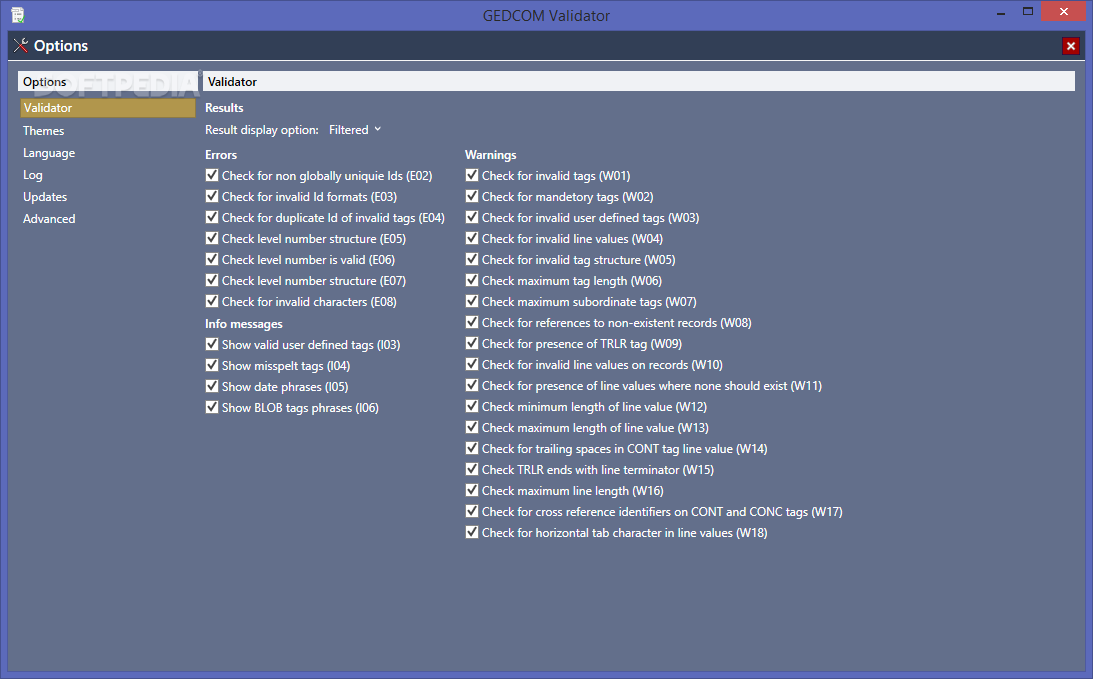Open the Advanced options category
Image resolution: width=1093 pixels, height=679 pixels.
tap(49, 219)
